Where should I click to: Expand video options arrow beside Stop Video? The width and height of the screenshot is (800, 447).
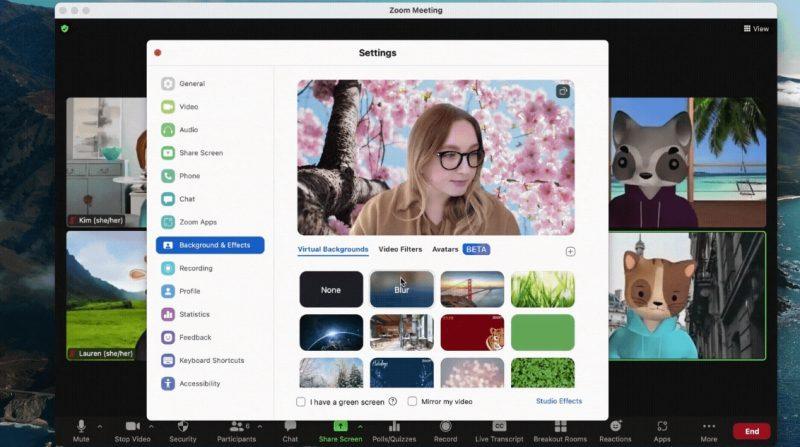coord(151,427)
